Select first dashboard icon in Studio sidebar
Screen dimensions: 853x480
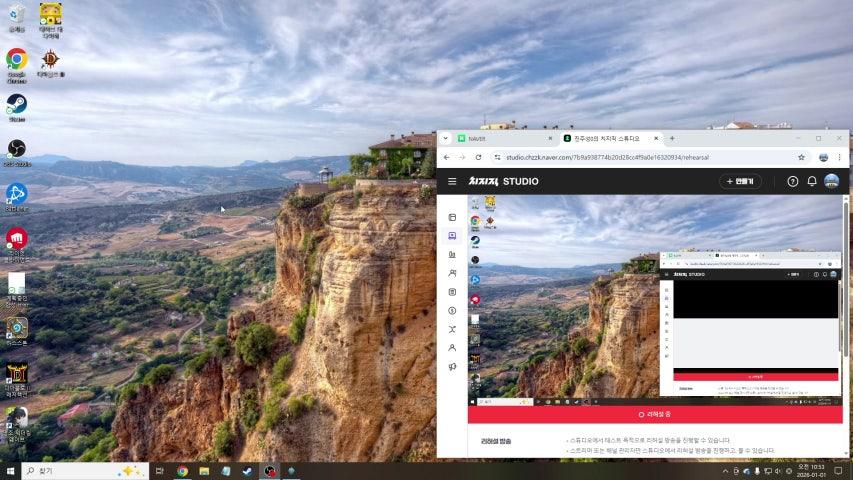(x=452, y=217)
